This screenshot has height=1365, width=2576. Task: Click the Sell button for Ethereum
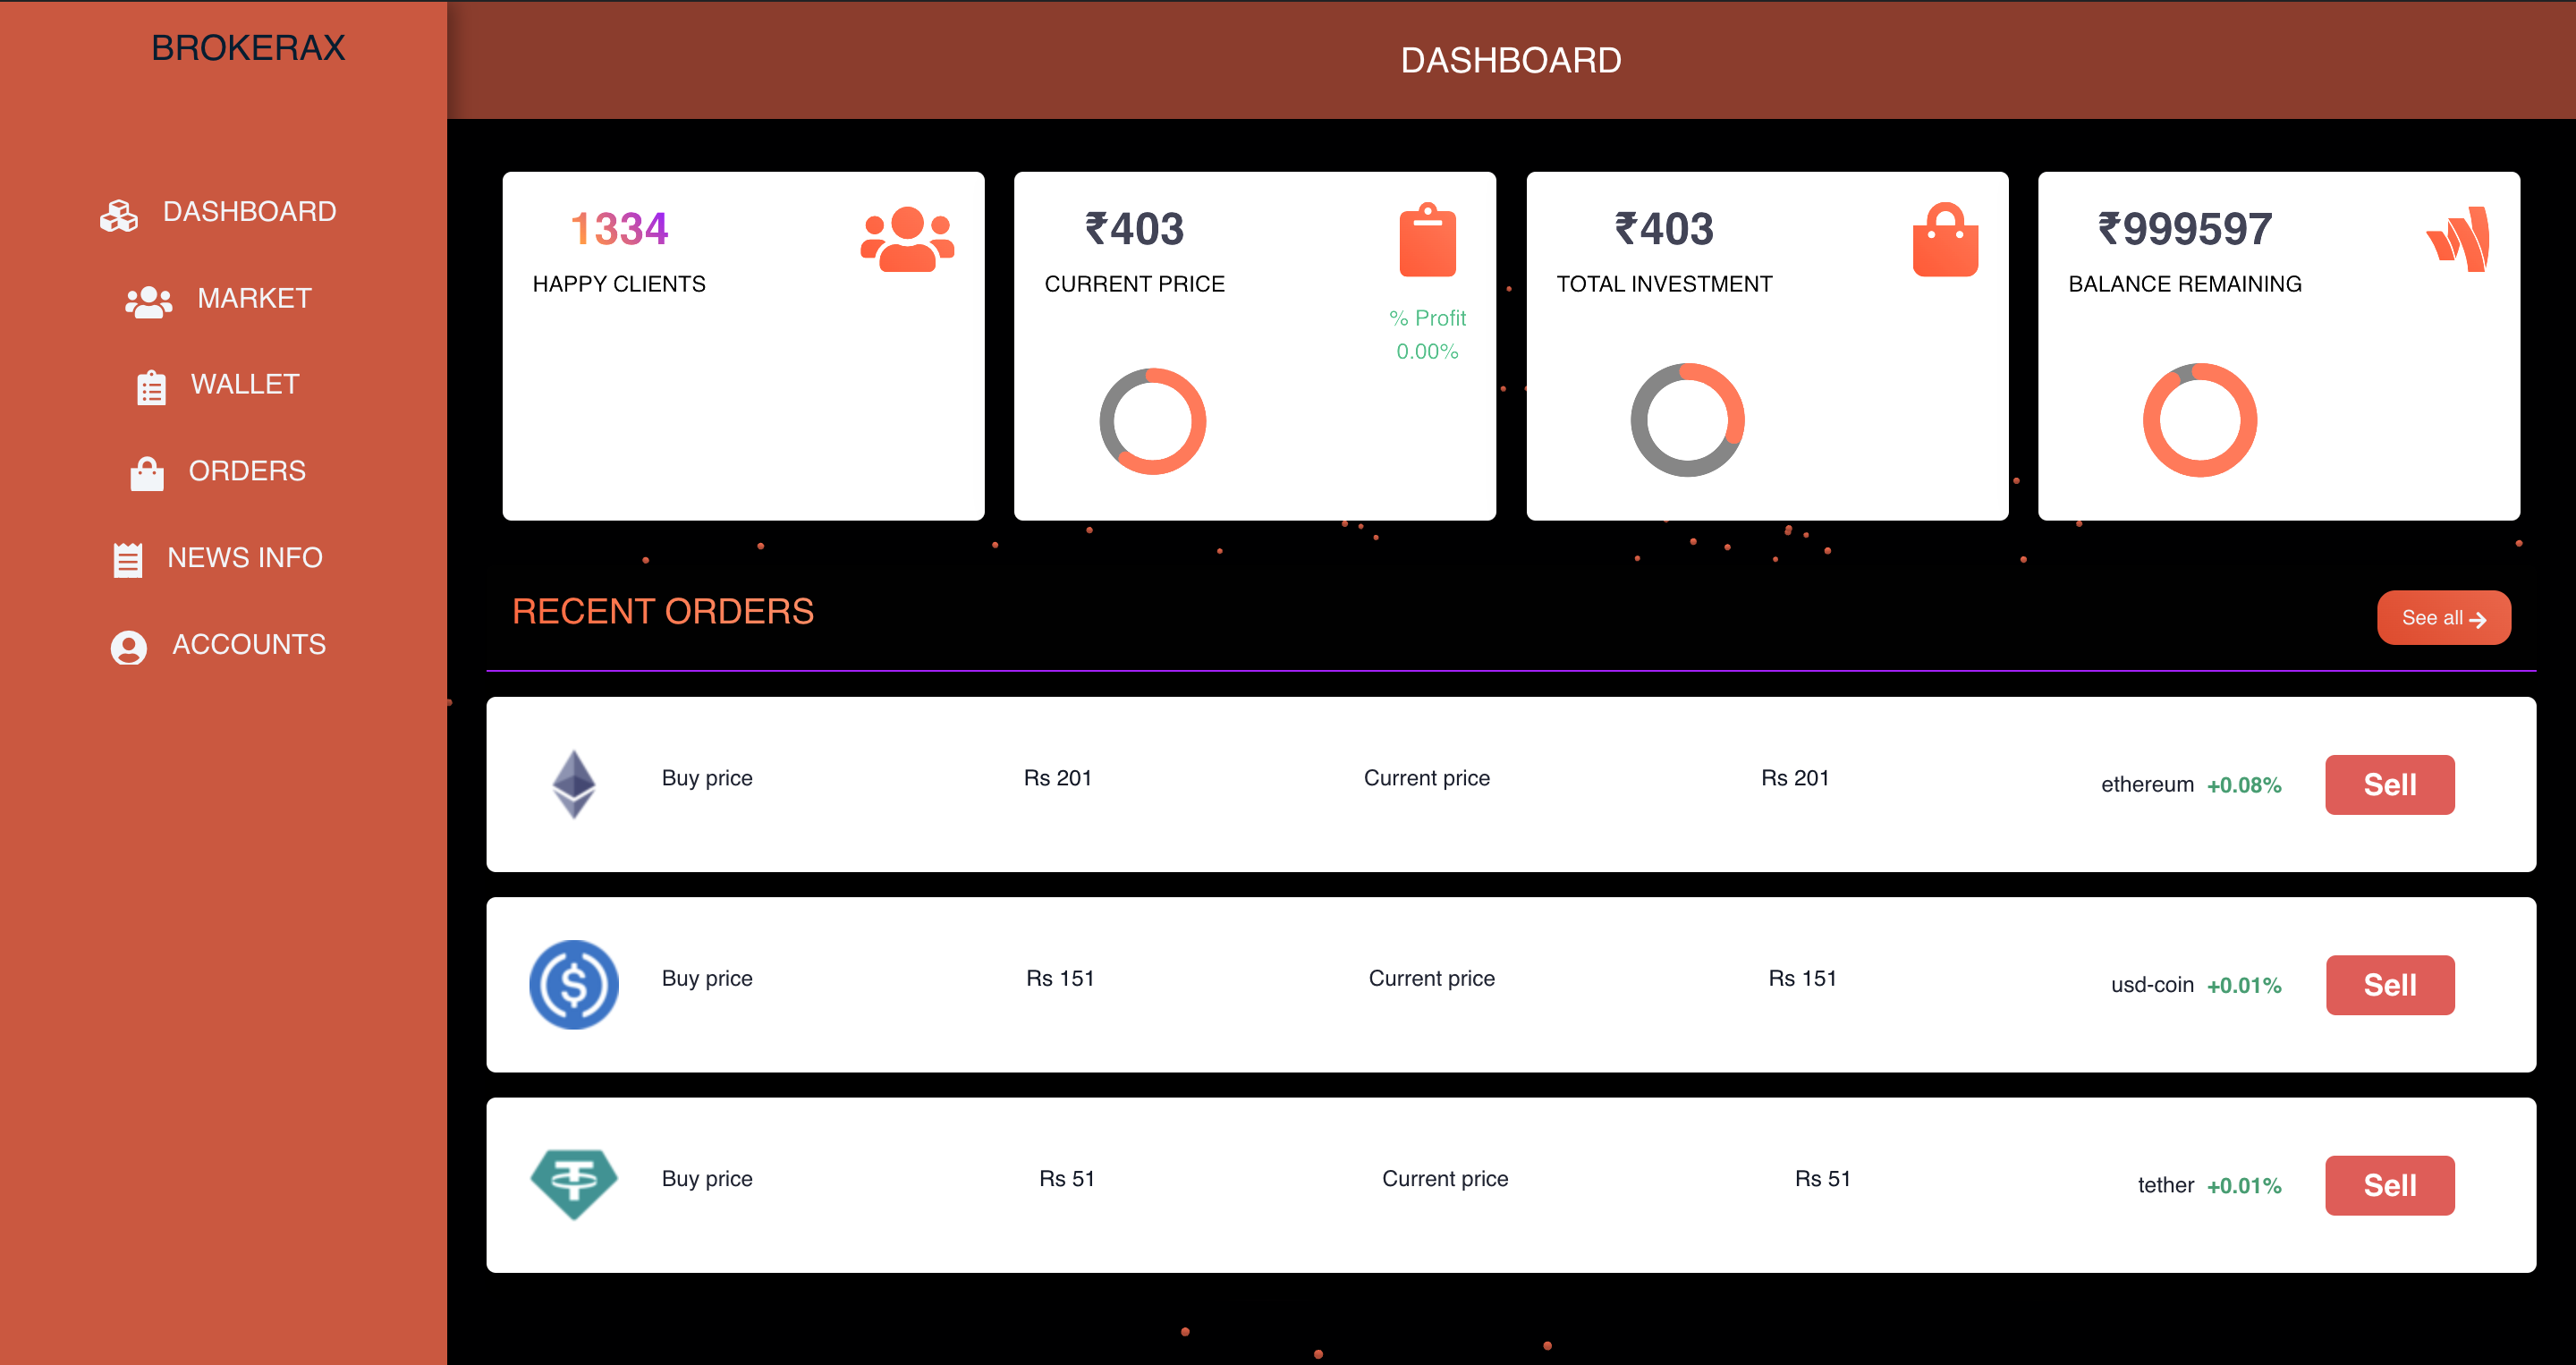2388,784
